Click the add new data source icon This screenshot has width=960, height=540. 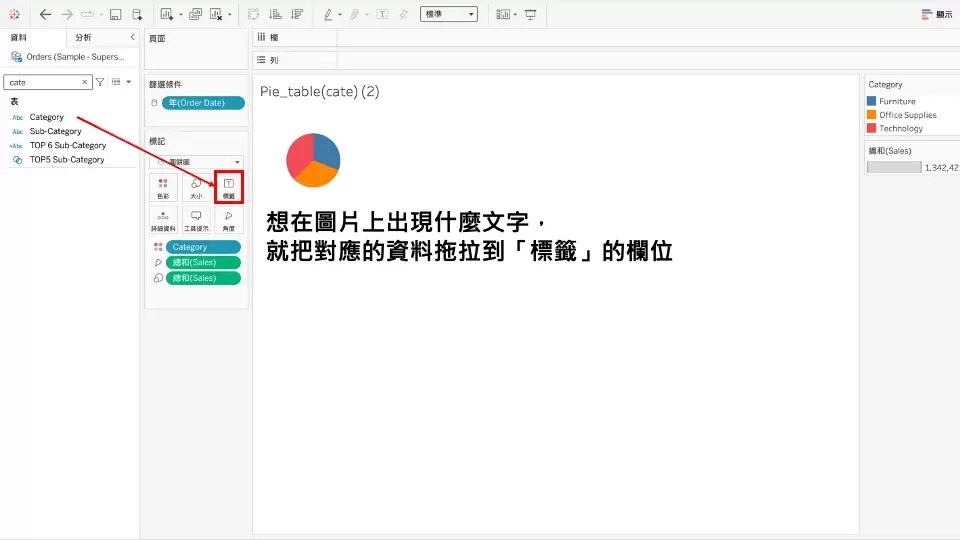tap(137, 14)
